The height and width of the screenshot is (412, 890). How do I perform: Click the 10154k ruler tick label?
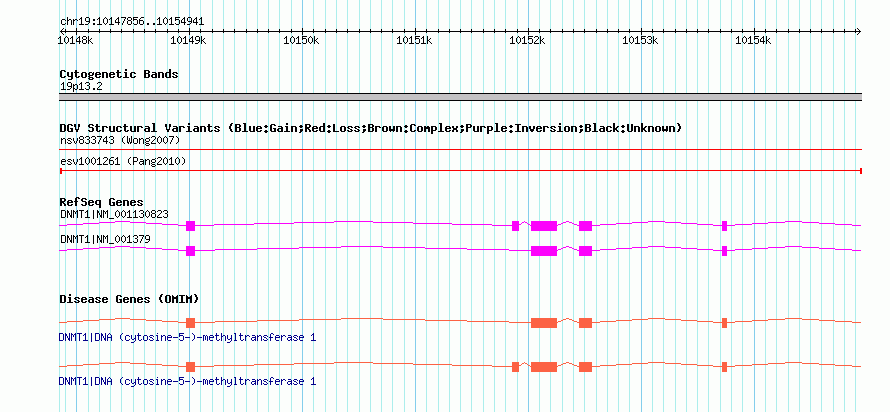pos(754,40)
